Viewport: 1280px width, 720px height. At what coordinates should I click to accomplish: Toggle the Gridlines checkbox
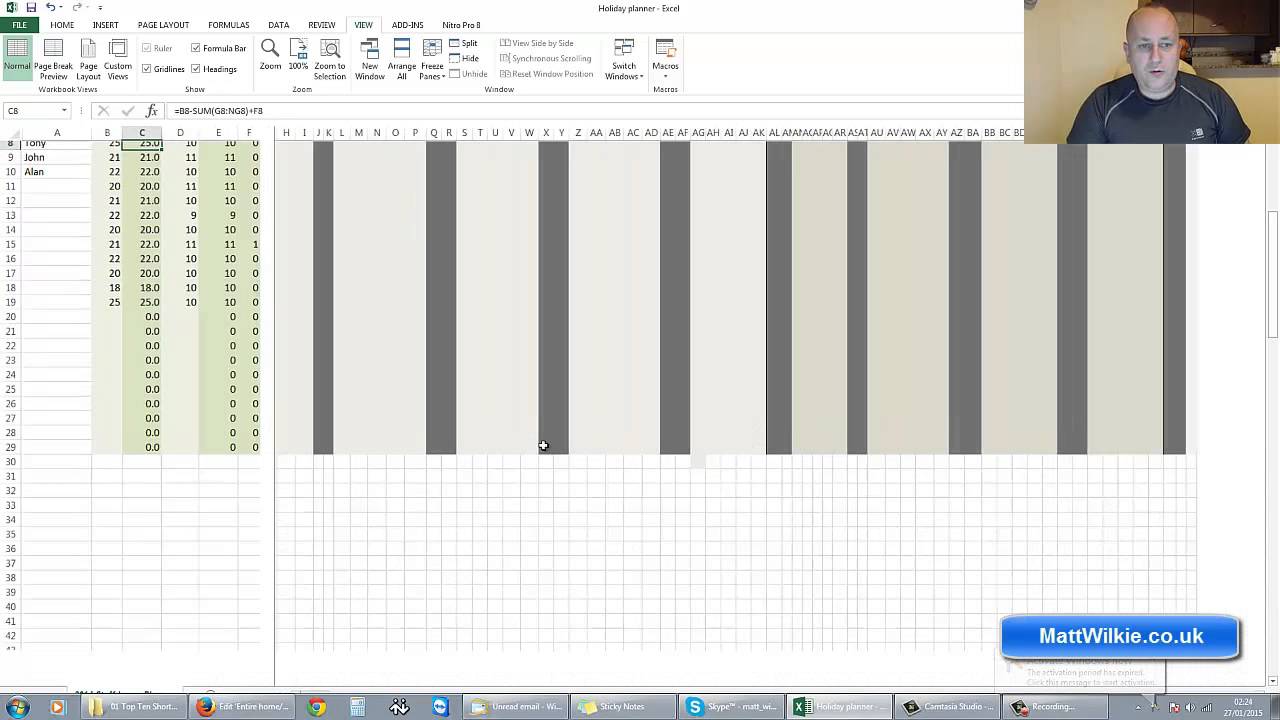click(x=163, y=69)
